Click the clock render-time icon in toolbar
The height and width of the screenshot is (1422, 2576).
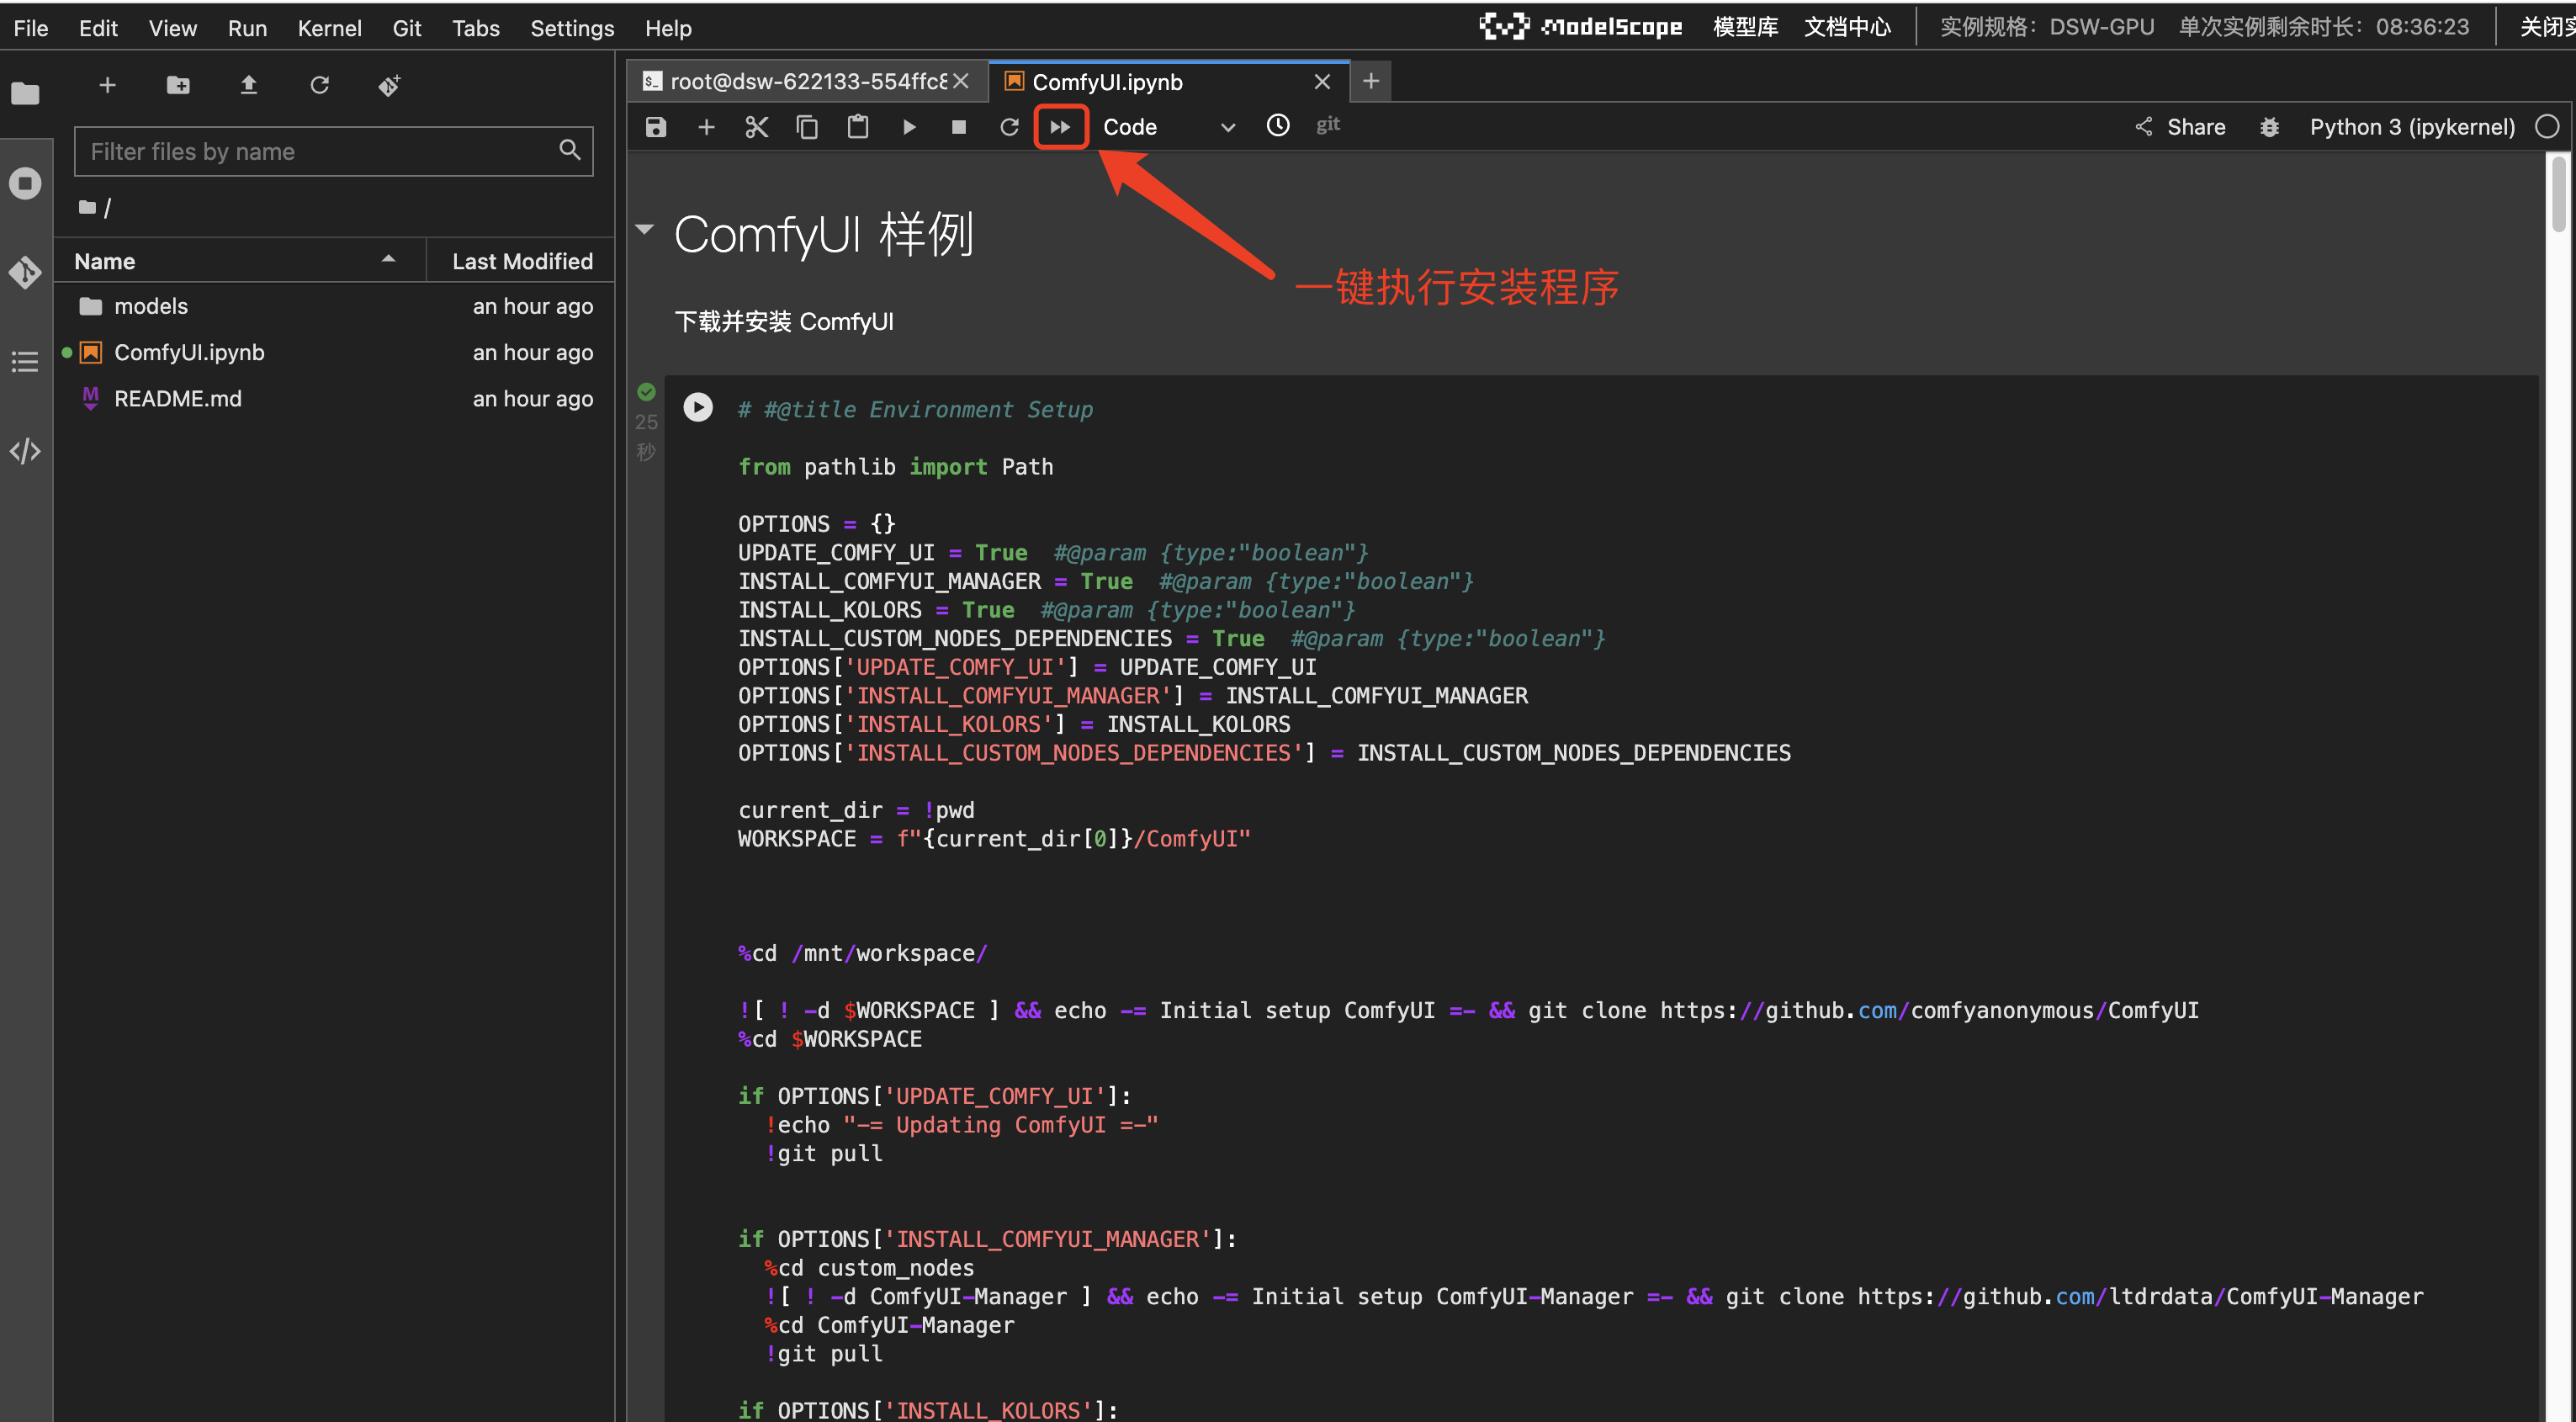click(1278, 126)
